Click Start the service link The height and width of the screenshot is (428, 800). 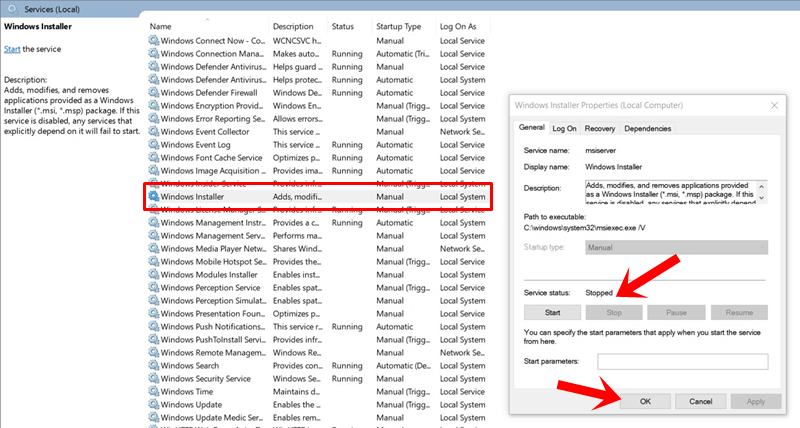point(12,49)
